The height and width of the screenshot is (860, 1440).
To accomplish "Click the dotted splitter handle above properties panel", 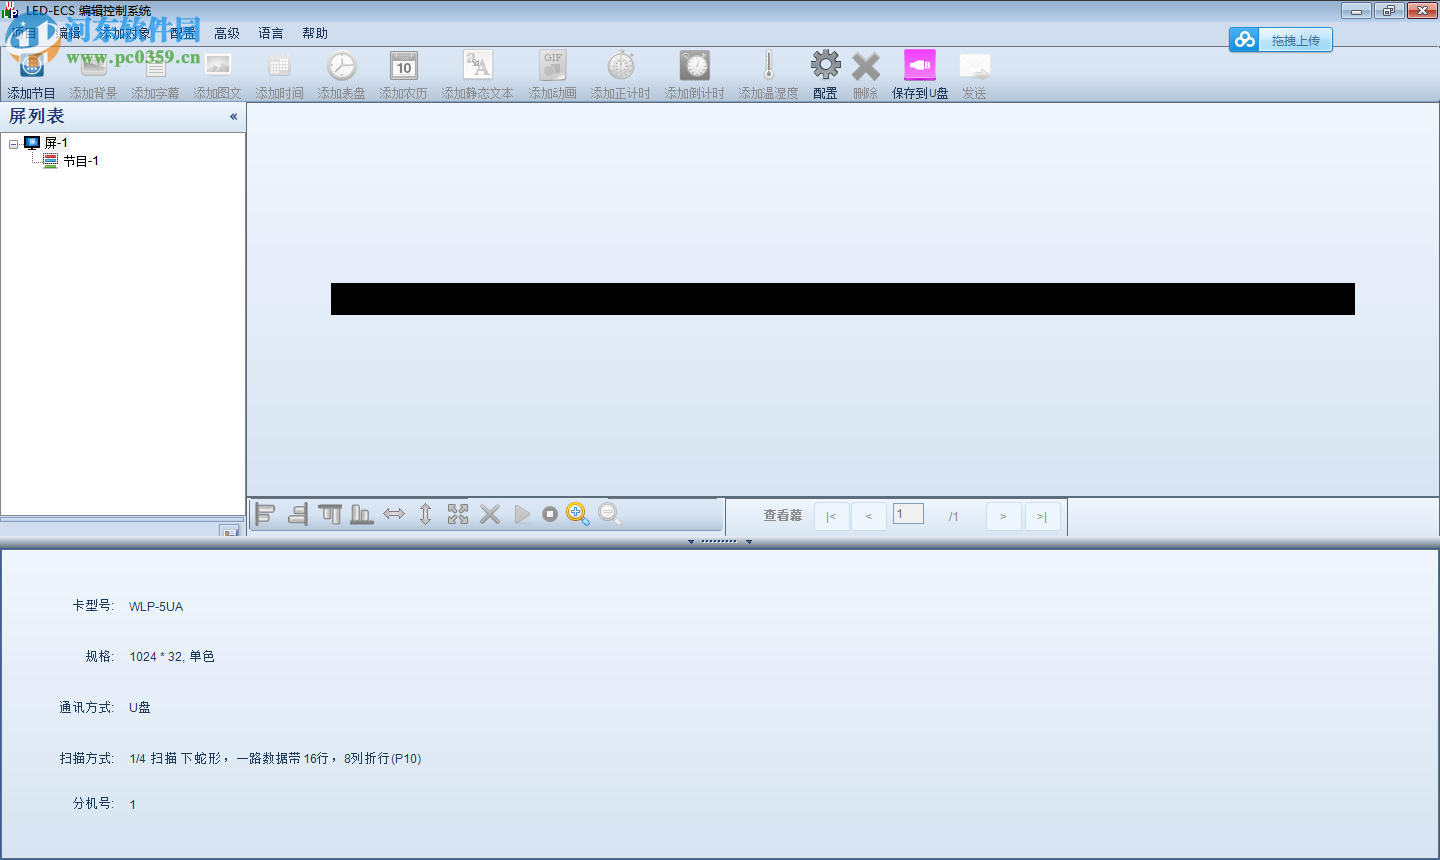I will 719,541.
